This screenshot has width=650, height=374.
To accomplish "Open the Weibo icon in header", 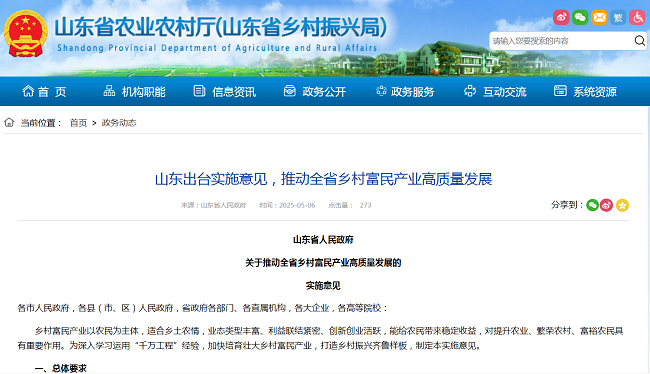I will click(561, 17).
